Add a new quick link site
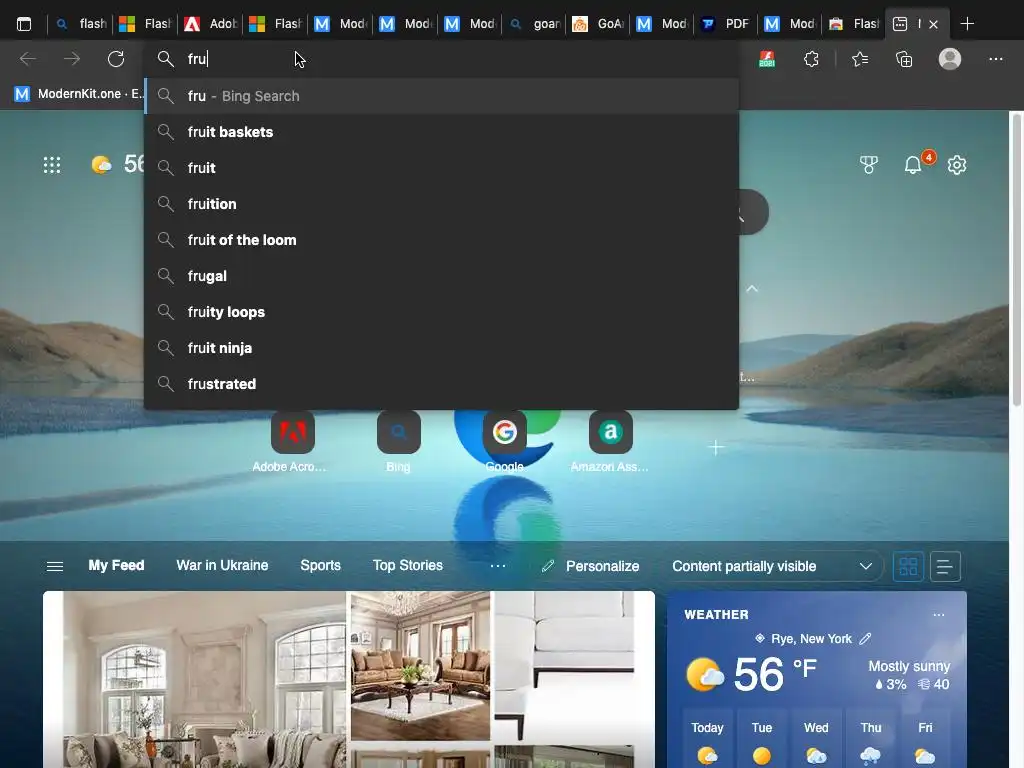The image size is (1024, 768). (716, 447)
